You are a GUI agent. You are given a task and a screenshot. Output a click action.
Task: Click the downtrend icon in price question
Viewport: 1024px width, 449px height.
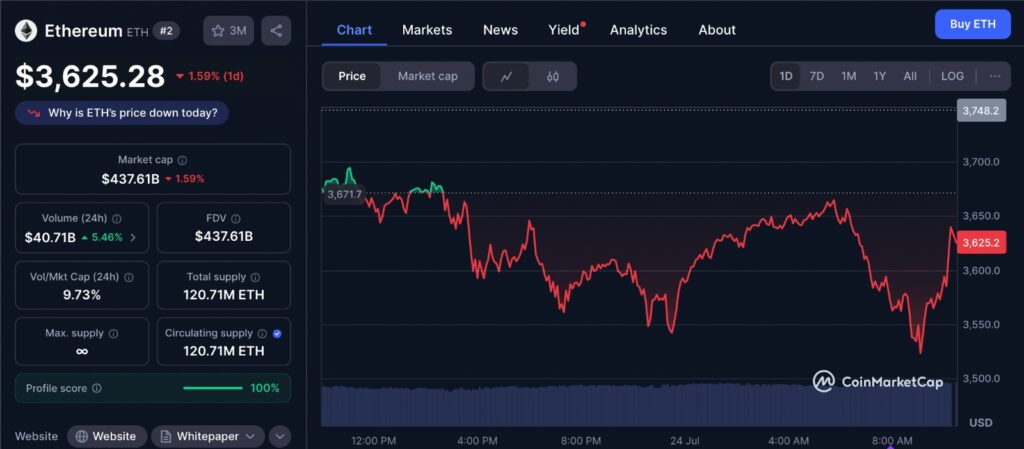(33, 113)
